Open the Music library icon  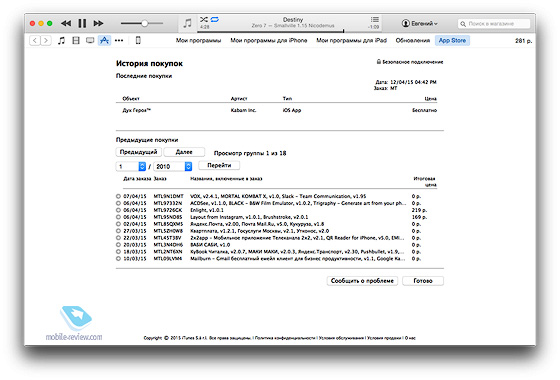point(61,40)
